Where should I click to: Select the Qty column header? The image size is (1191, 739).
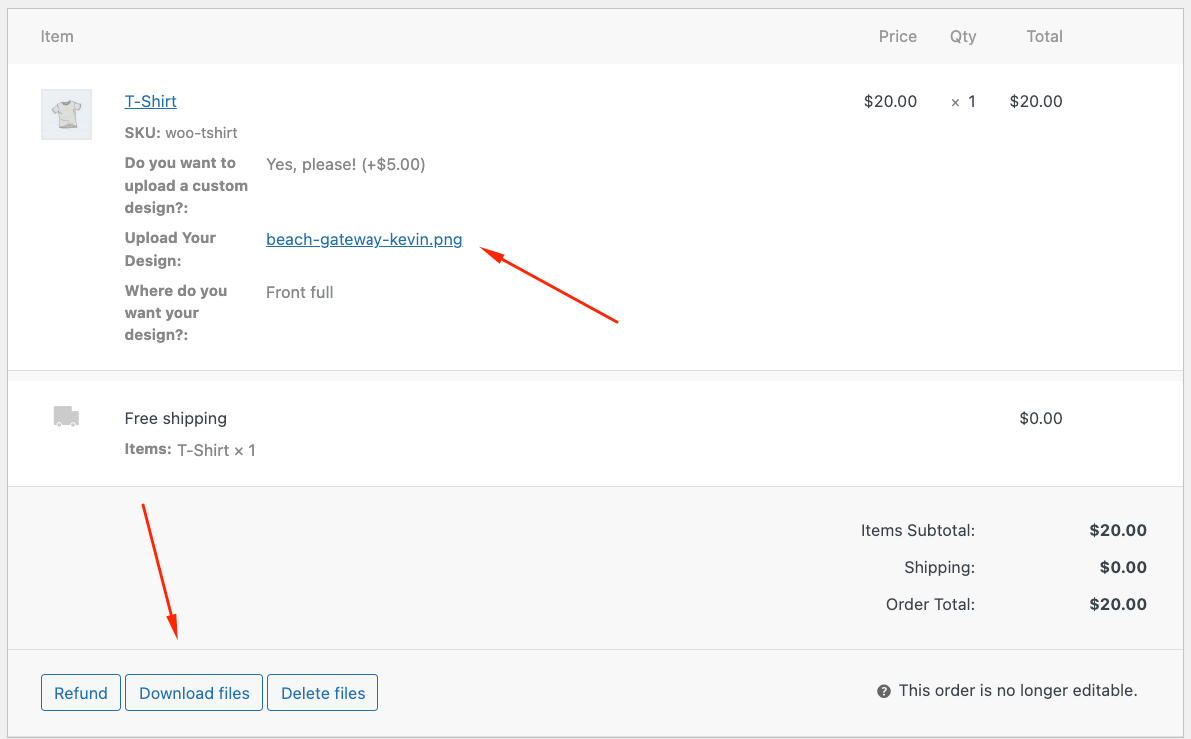(x=962, y=36)
